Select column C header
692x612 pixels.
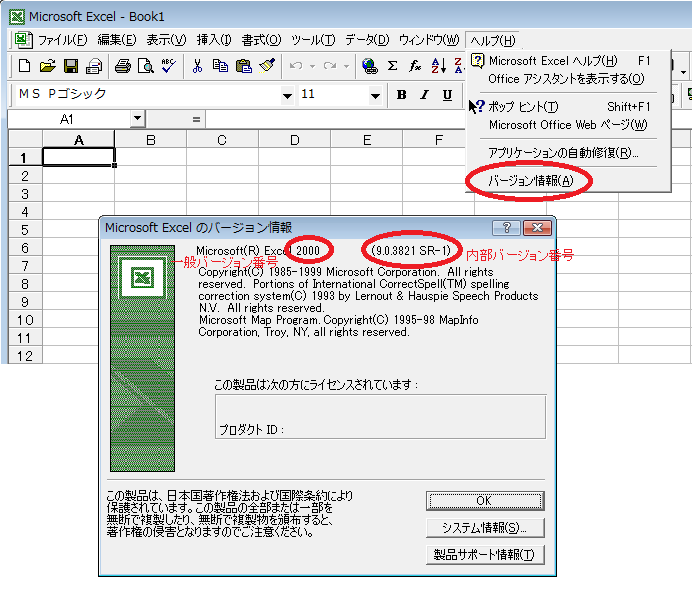tap(222, 140)
